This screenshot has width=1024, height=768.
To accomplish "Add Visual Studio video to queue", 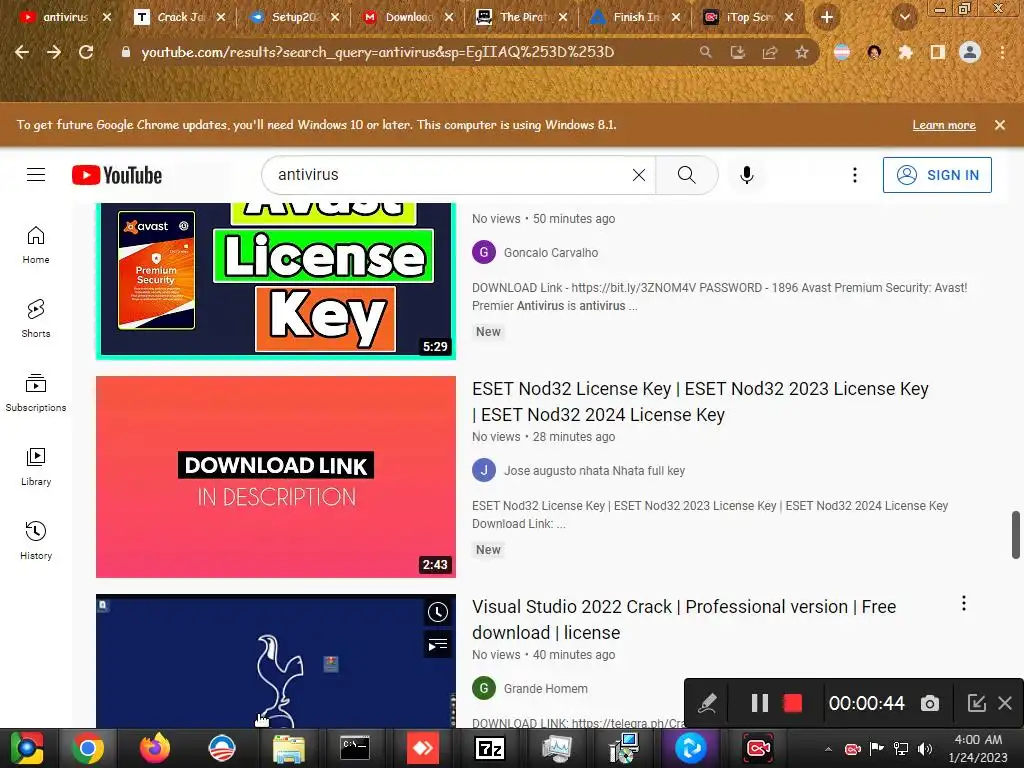I will point(438,645).
